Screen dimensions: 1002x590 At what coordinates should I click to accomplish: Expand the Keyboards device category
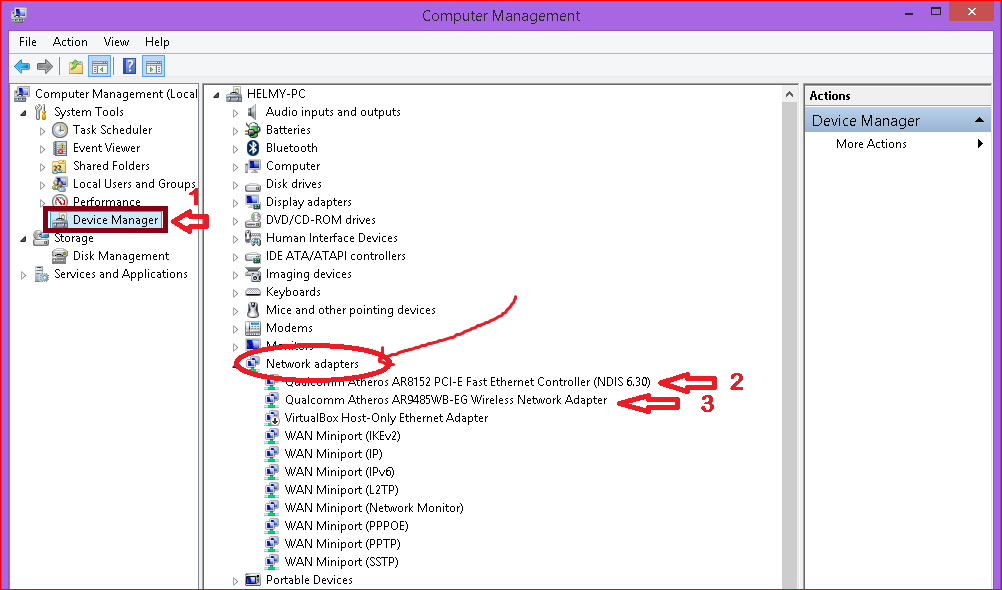(234, 291)
